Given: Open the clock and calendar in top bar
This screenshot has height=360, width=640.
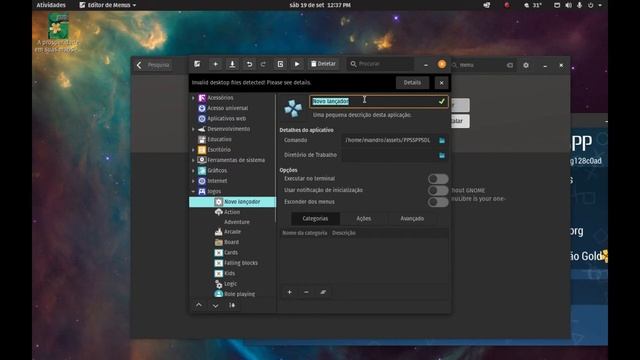Looking at the screenshot, I should point(320,5).
